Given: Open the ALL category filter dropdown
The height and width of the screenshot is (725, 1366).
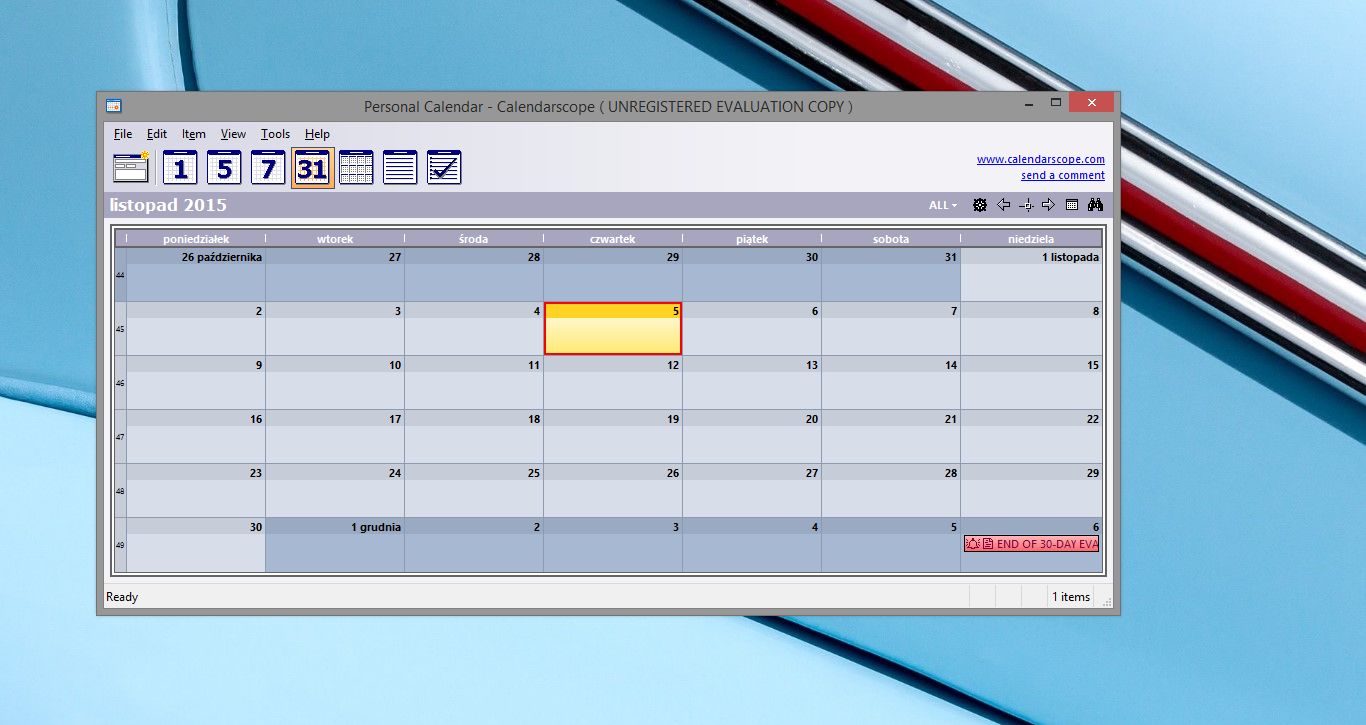Looking at the screenshot, I should pos(943,205).
